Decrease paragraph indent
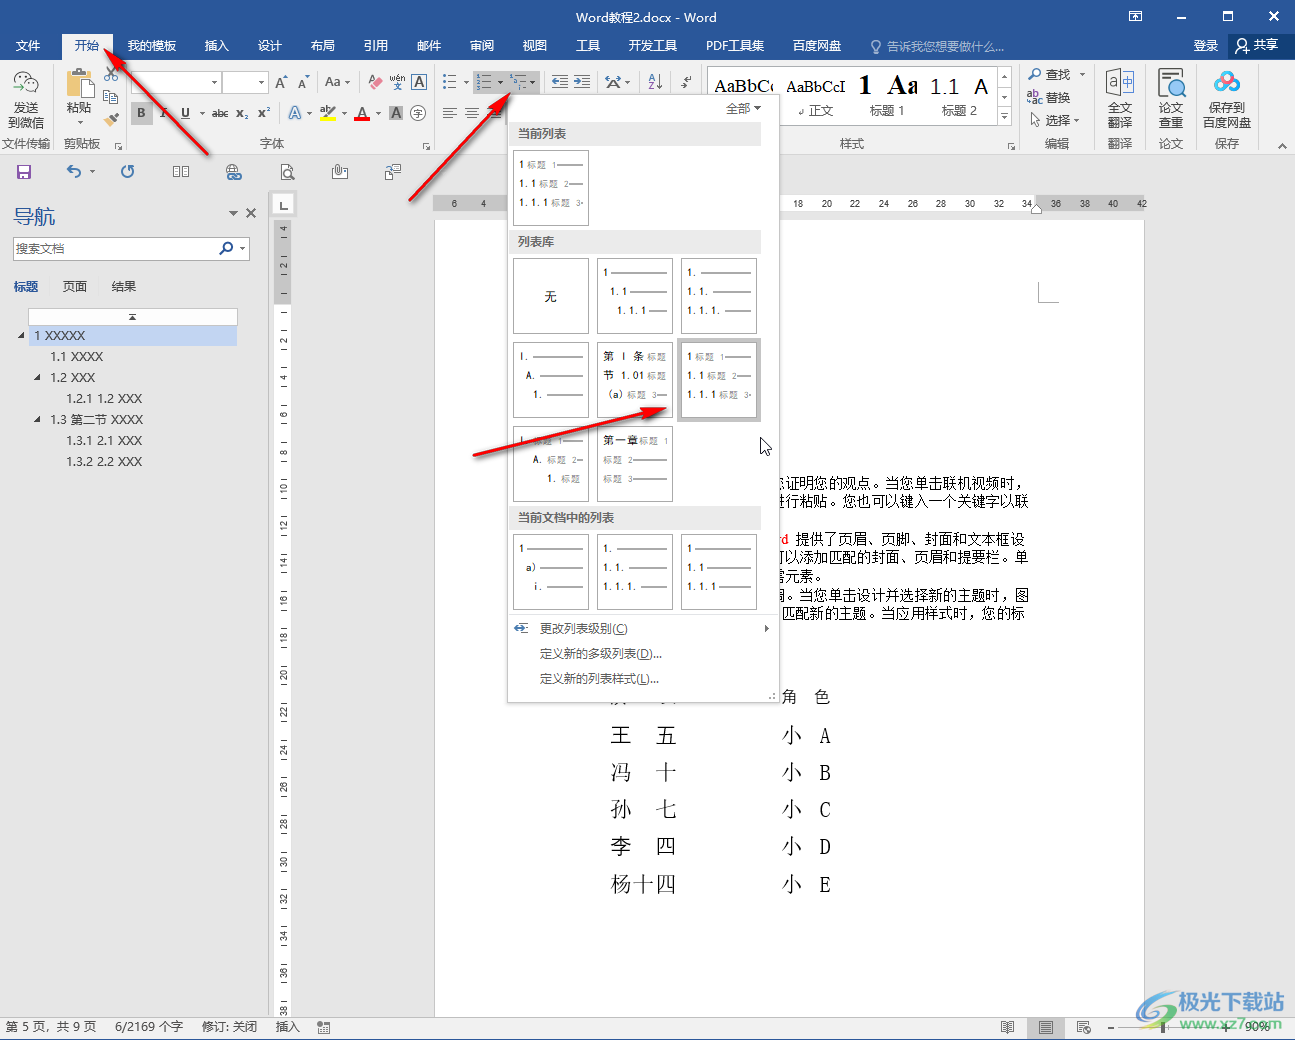The width and height of the screenshot is (1295, 1040). click(560, 82)
